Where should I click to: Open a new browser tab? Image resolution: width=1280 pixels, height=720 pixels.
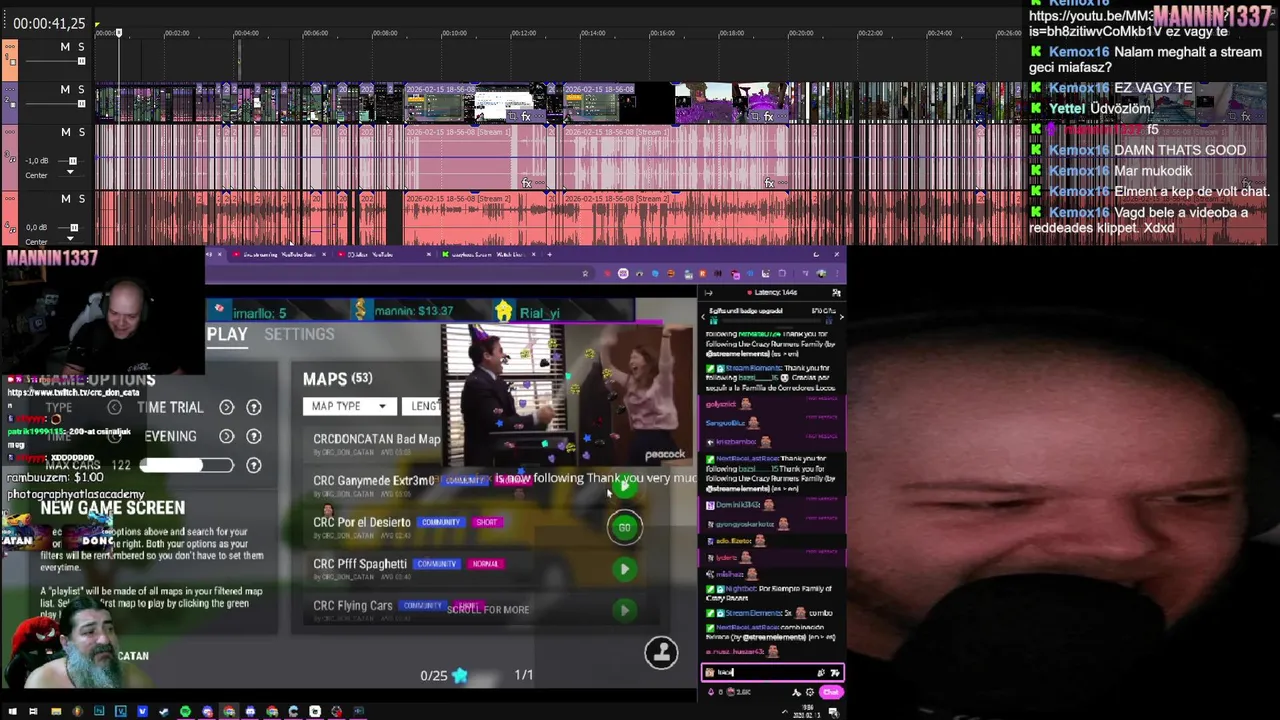tap(549, 254)
